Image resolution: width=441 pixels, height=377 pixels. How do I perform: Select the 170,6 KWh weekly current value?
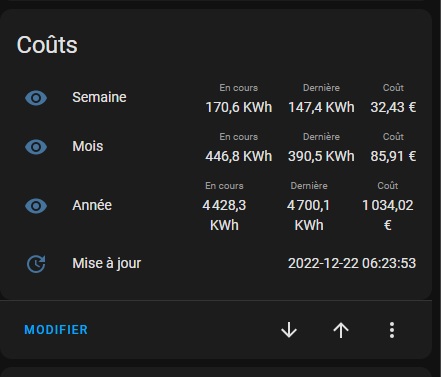pyautogui.click(x=239, y=107)
